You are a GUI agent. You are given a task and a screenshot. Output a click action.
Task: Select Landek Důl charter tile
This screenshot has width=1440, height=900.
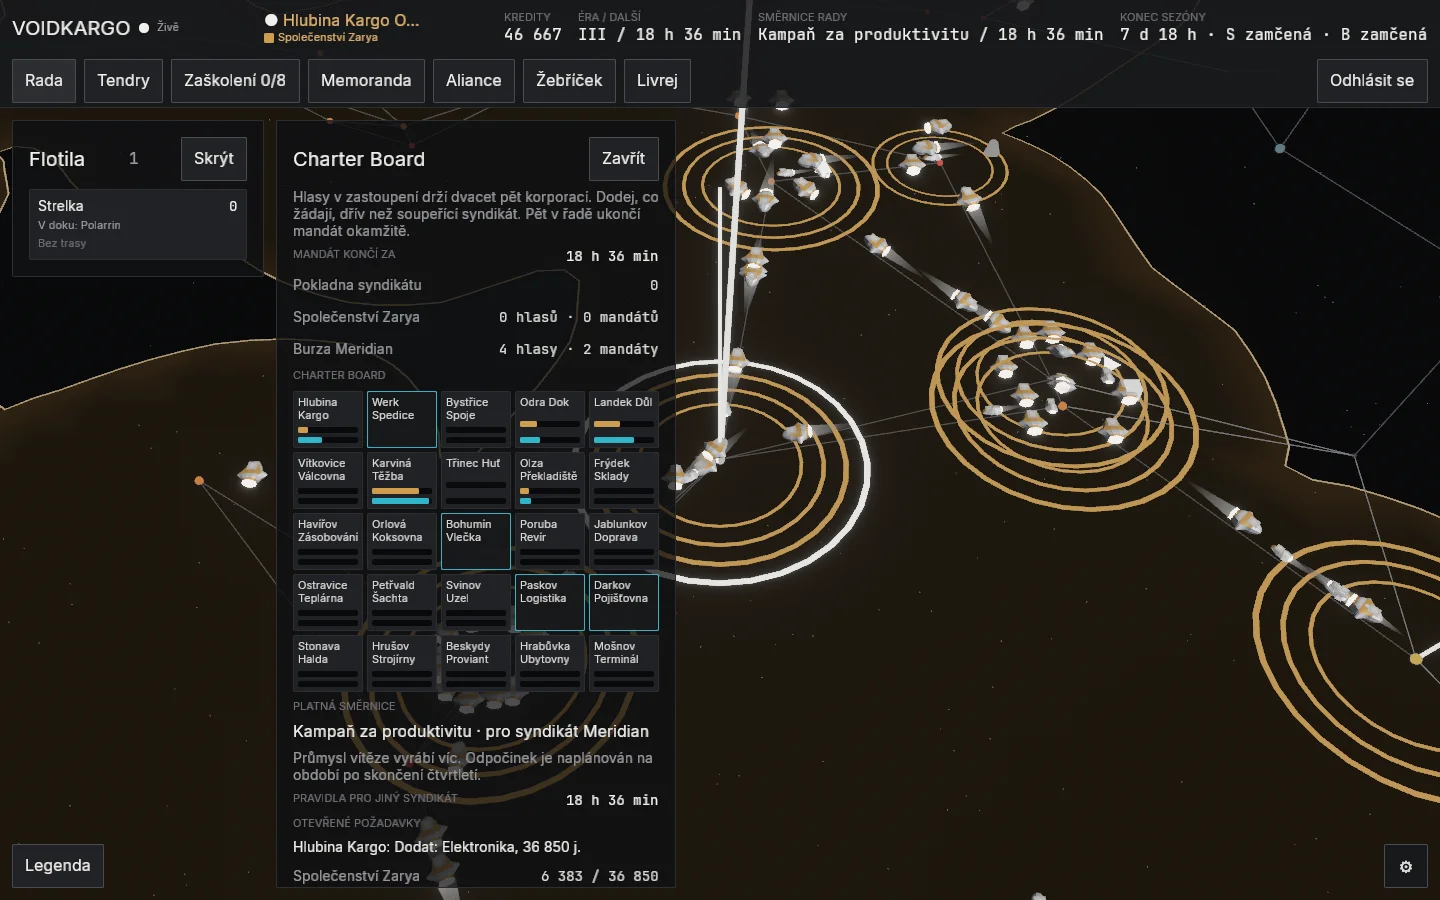click(x=624, y=419)
